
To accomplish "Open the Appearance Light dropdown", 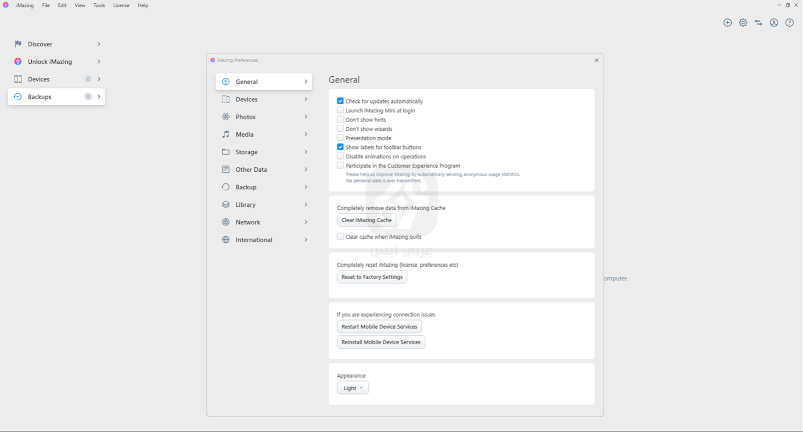I will (353, 388).
